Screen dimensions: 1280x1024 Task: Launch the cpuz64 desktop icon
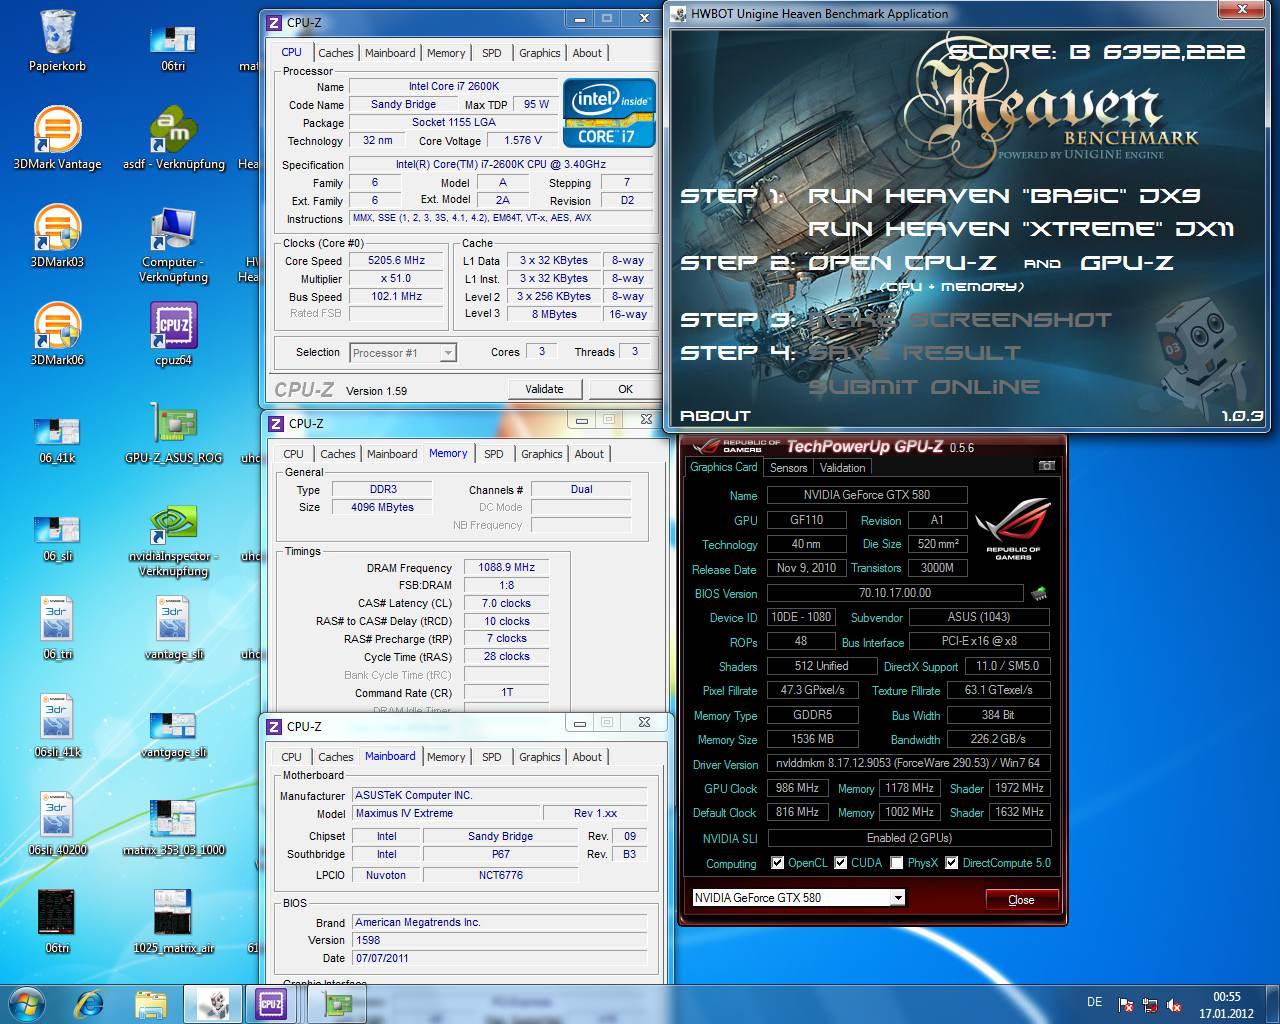coord(173,334)
